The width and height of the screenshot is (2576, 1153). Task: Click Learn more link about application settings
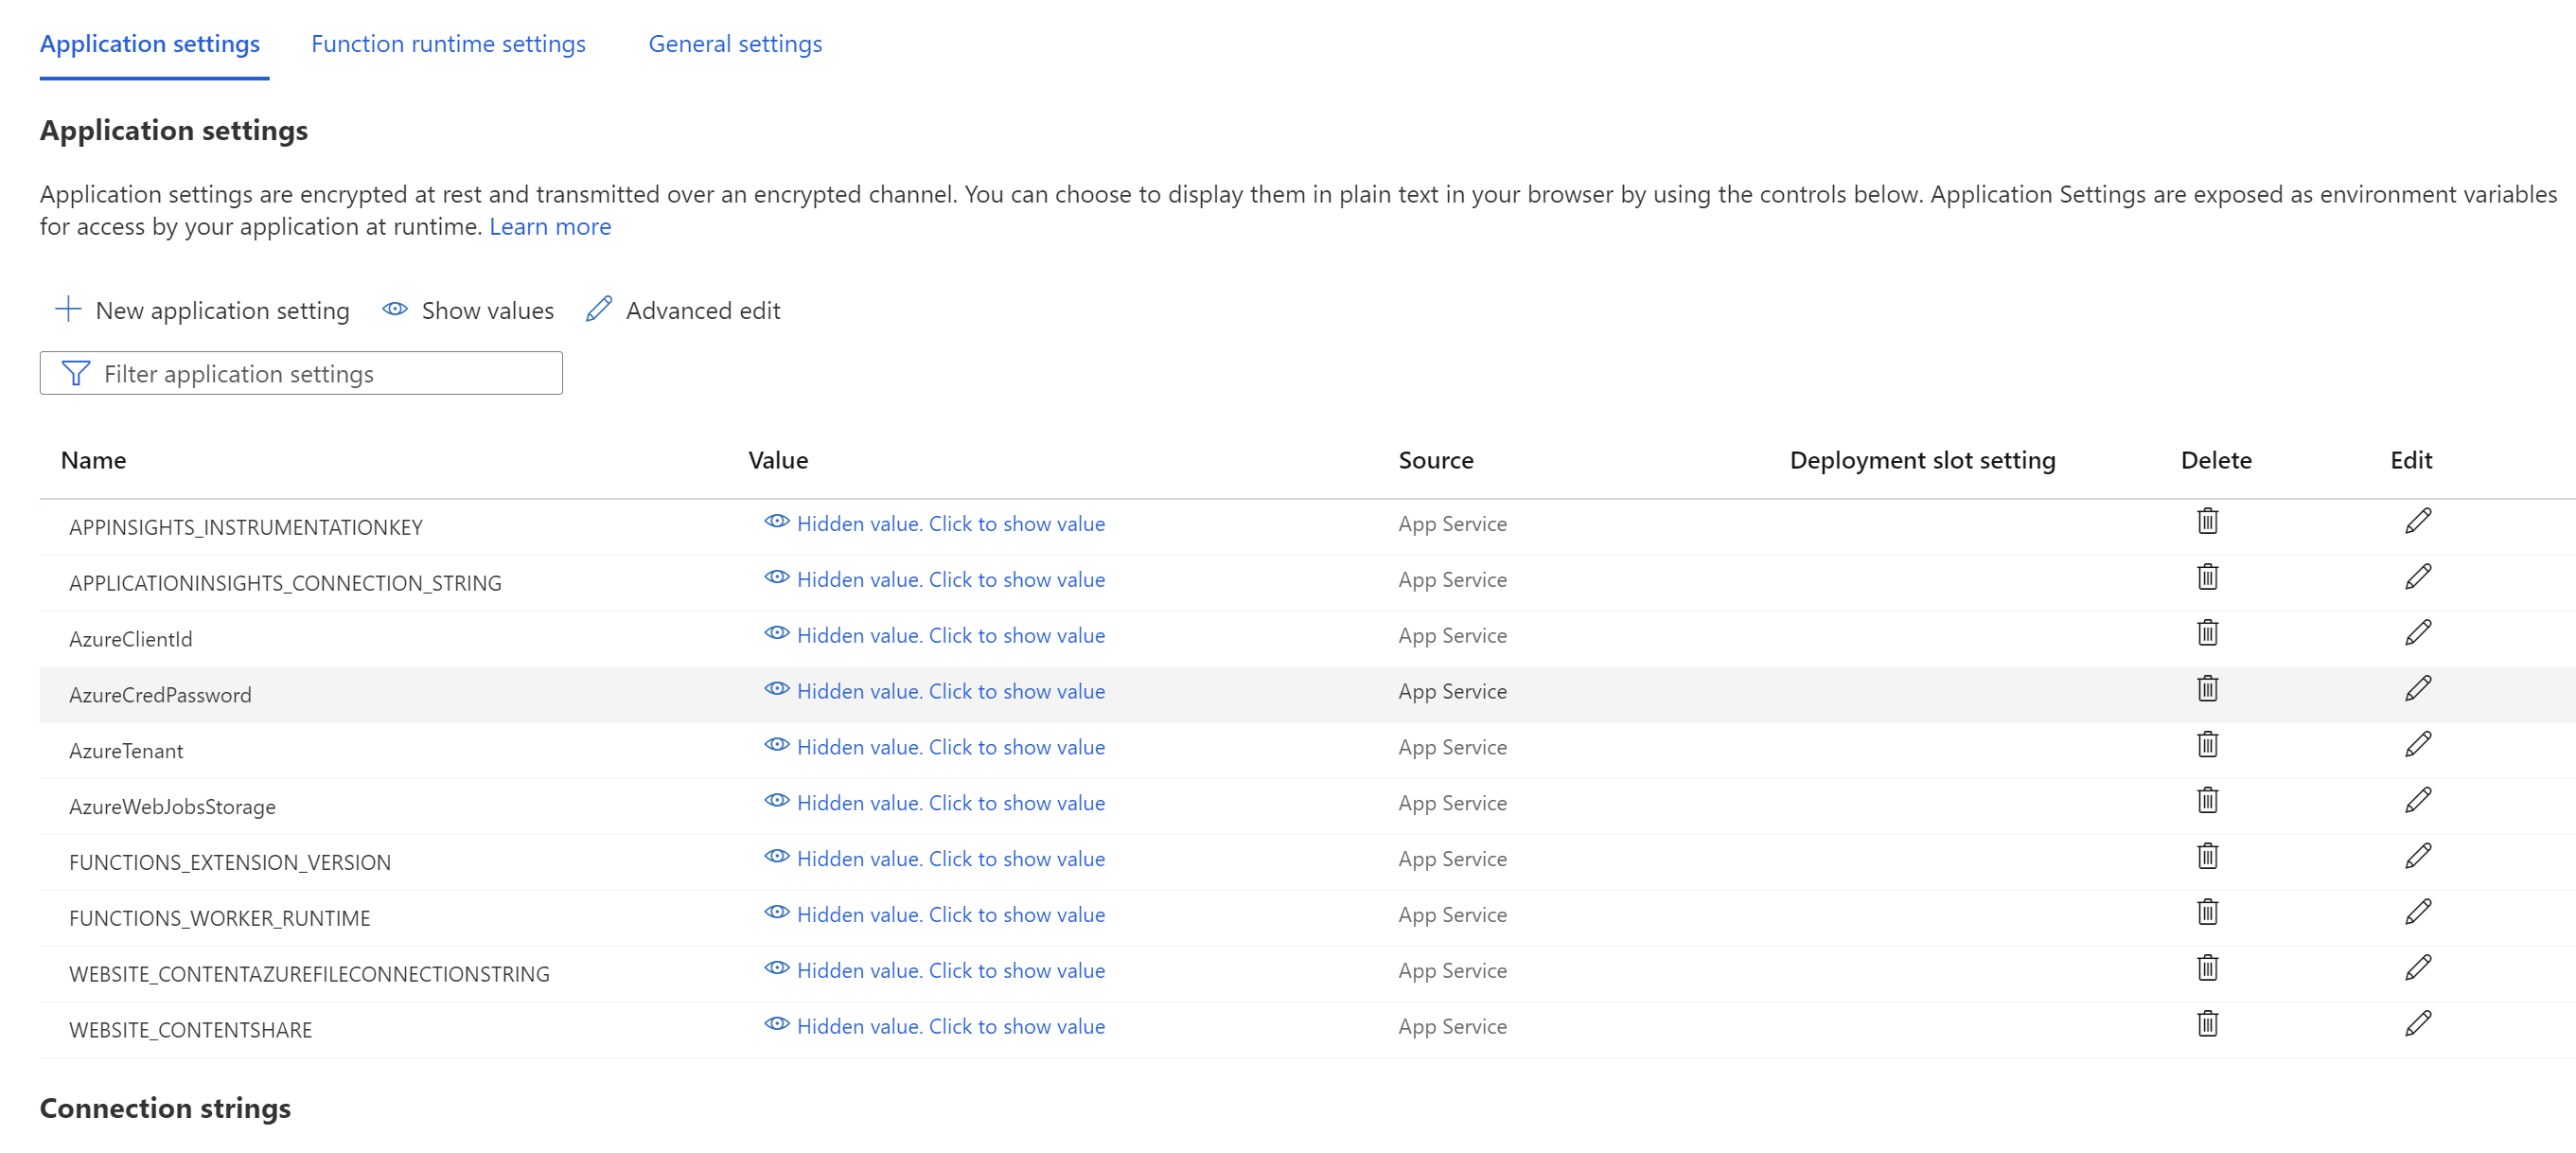click(551, 226)
